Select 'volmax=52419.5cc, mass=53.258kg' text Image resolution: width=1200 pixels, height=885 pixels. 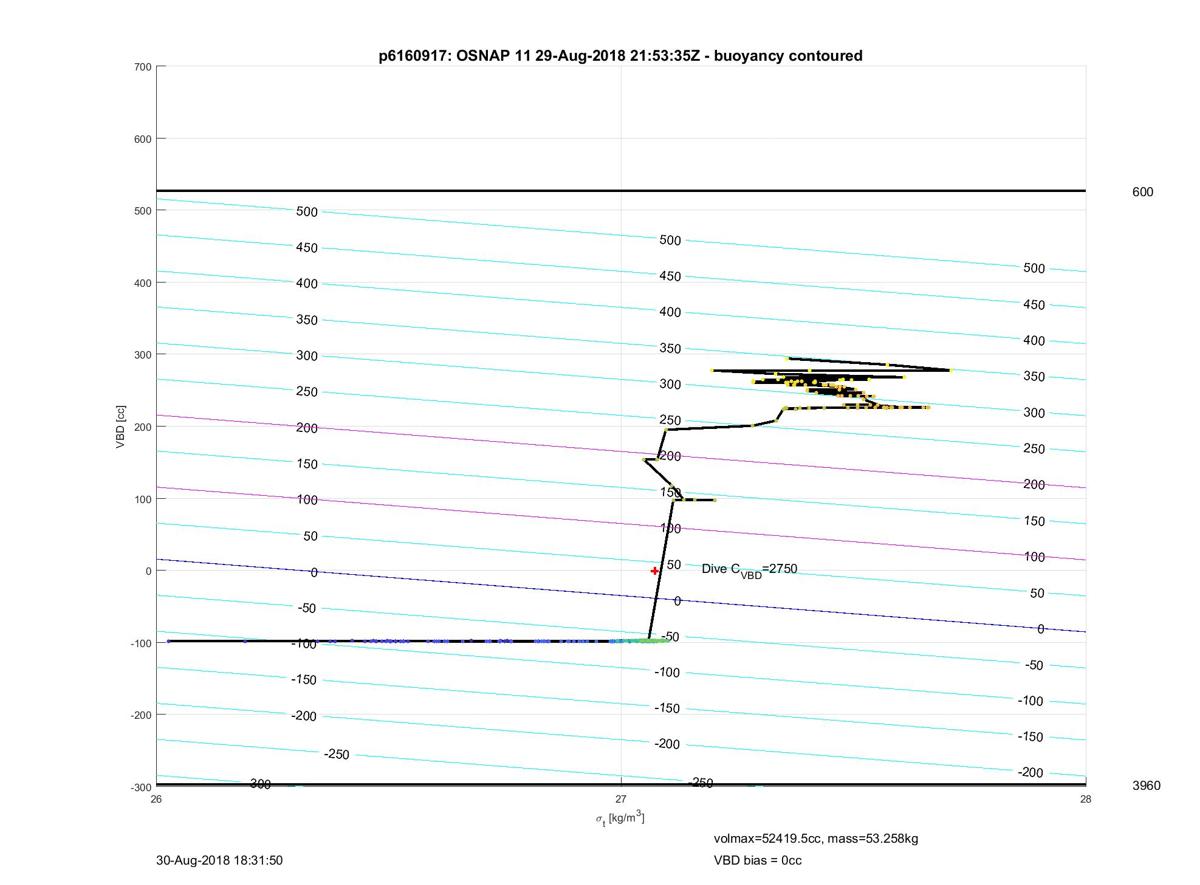[815, 838]
